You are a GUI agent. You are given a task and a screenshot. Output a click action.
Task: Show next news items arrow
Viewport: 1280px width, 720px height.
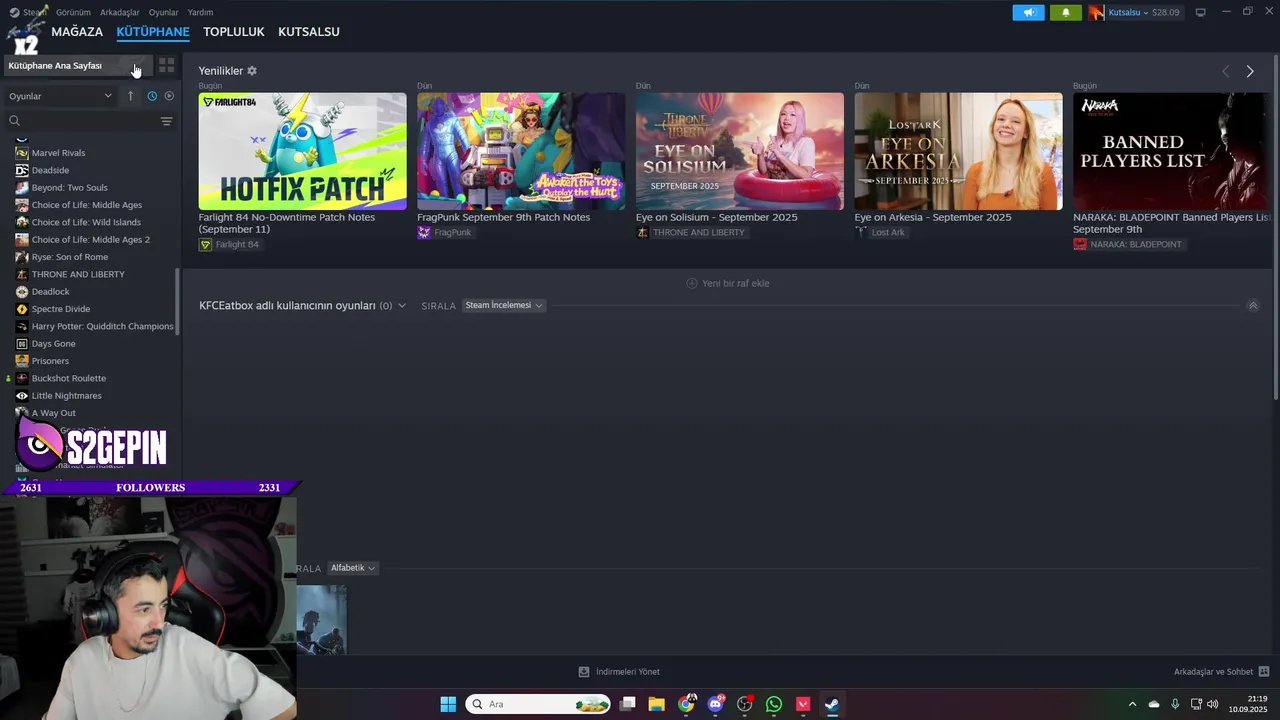[1250, 71]
